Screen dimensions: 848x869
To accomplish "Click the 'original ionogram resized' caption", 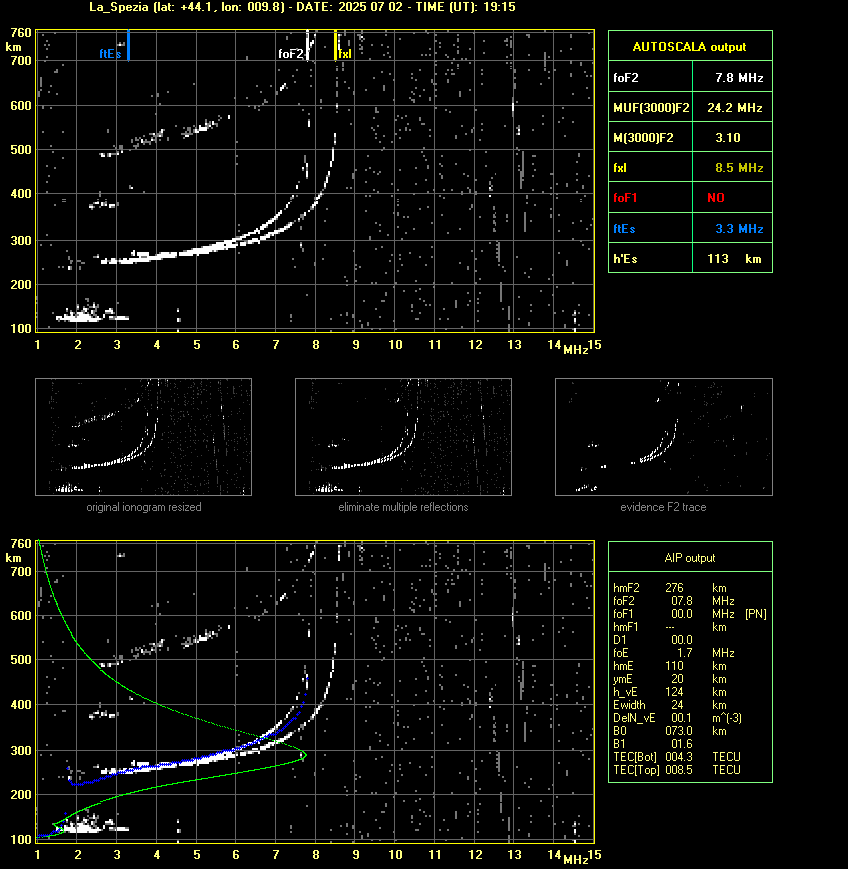I will (144, 507).
